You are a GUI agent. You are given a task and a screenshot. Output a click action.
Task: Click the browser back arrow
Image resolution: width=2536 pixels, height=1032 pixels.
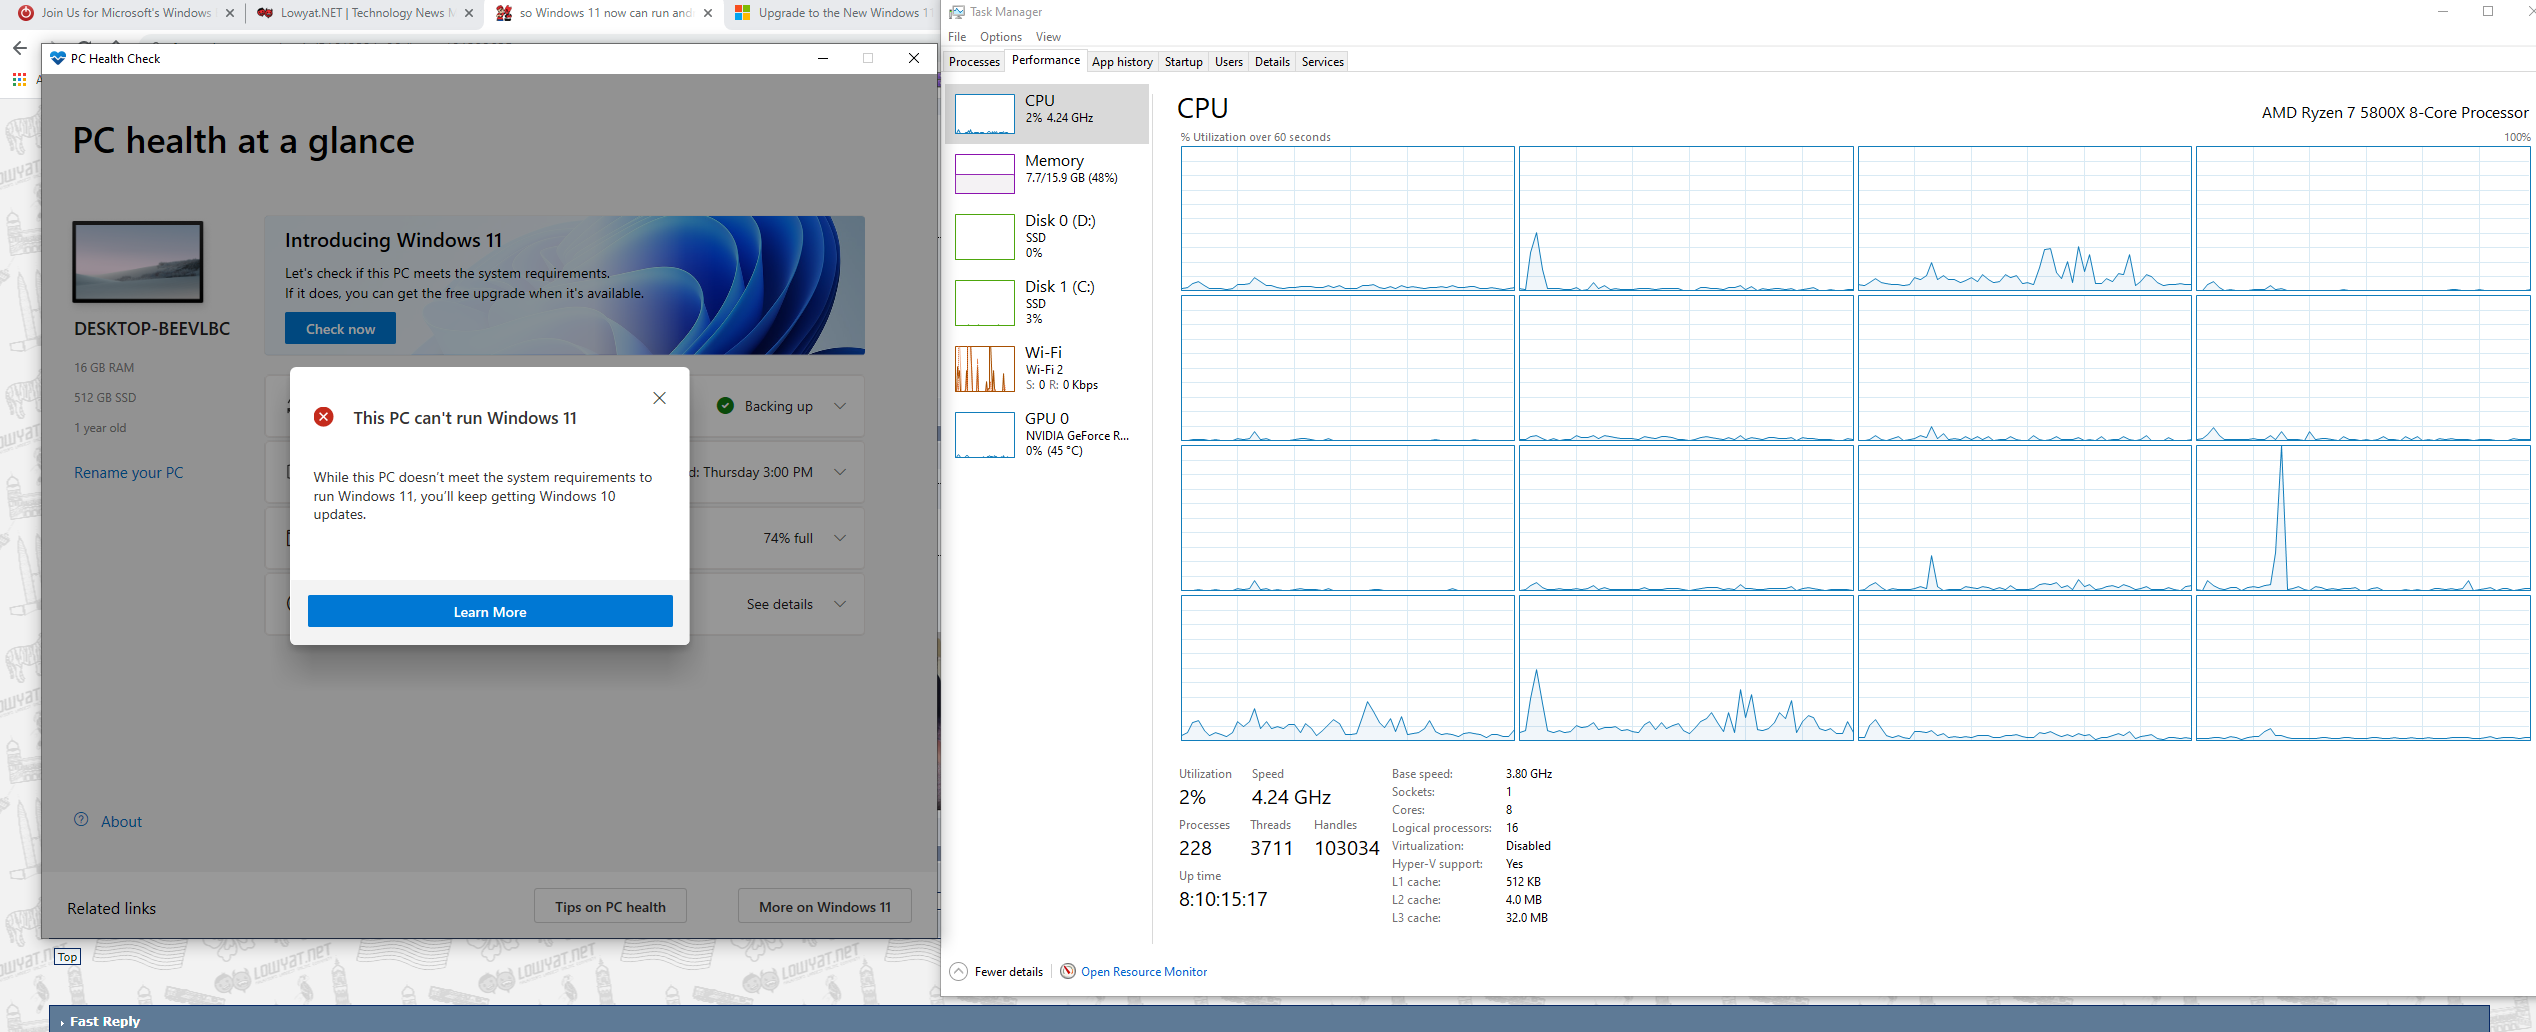20,48
